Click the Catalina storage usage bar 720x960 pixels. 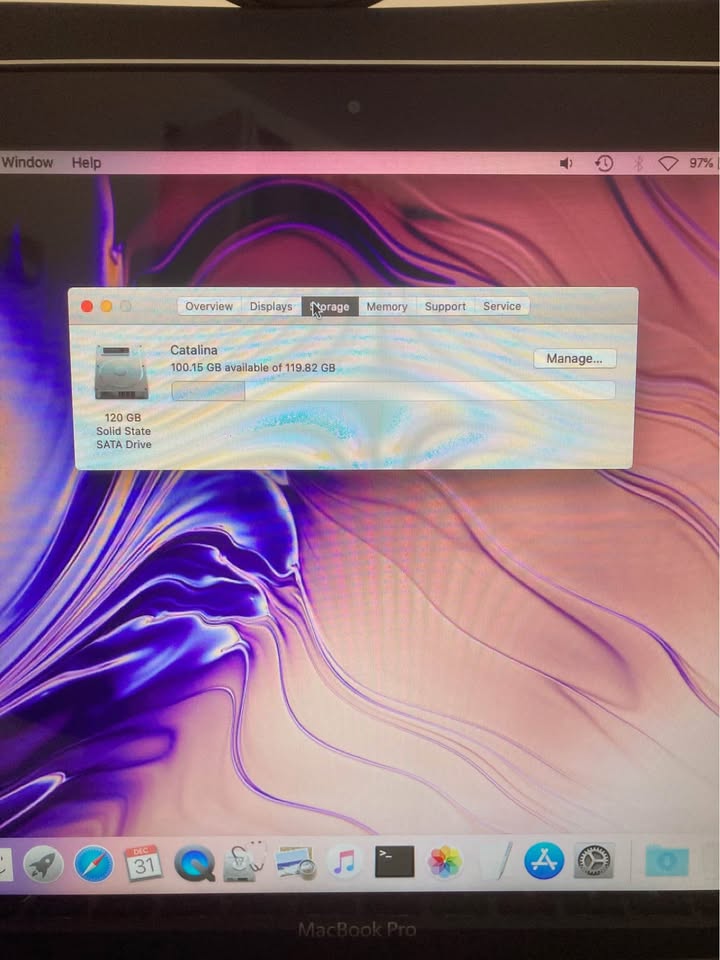pos(393,390)
